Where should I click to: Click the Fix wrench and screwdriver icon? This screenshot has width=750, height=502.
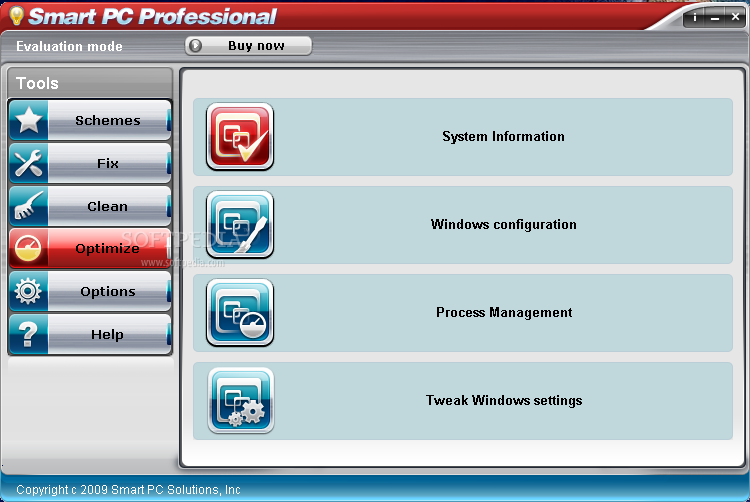pos(29,163)
